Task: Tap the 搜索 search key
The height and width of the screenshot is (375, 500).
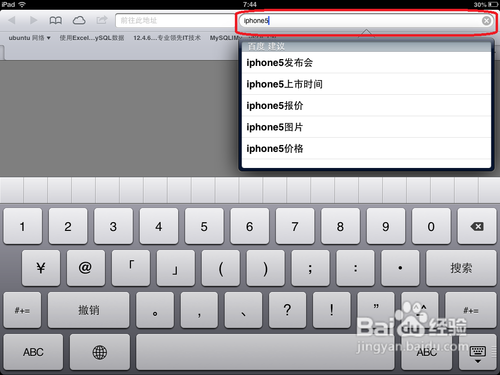Action: point(461,268)
